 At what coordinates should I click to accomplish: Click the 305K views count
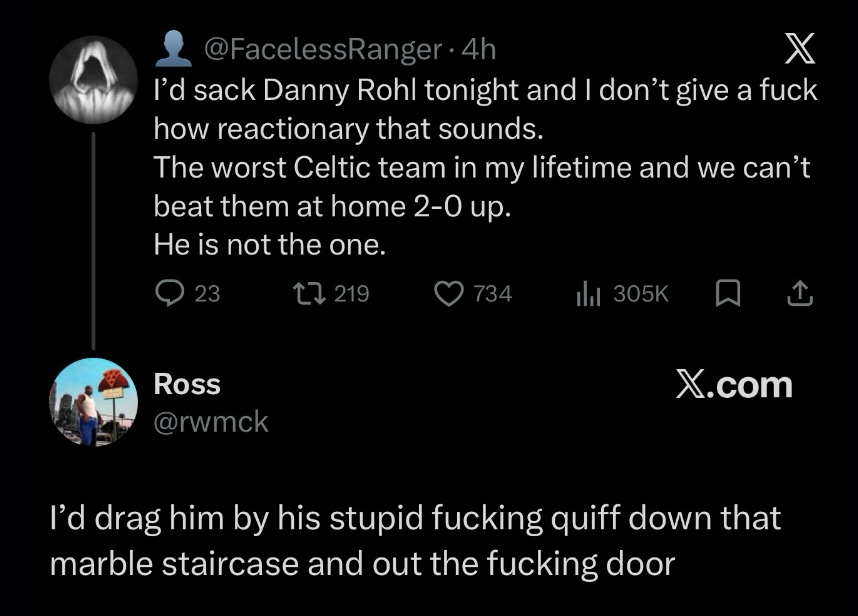point(640,293)
